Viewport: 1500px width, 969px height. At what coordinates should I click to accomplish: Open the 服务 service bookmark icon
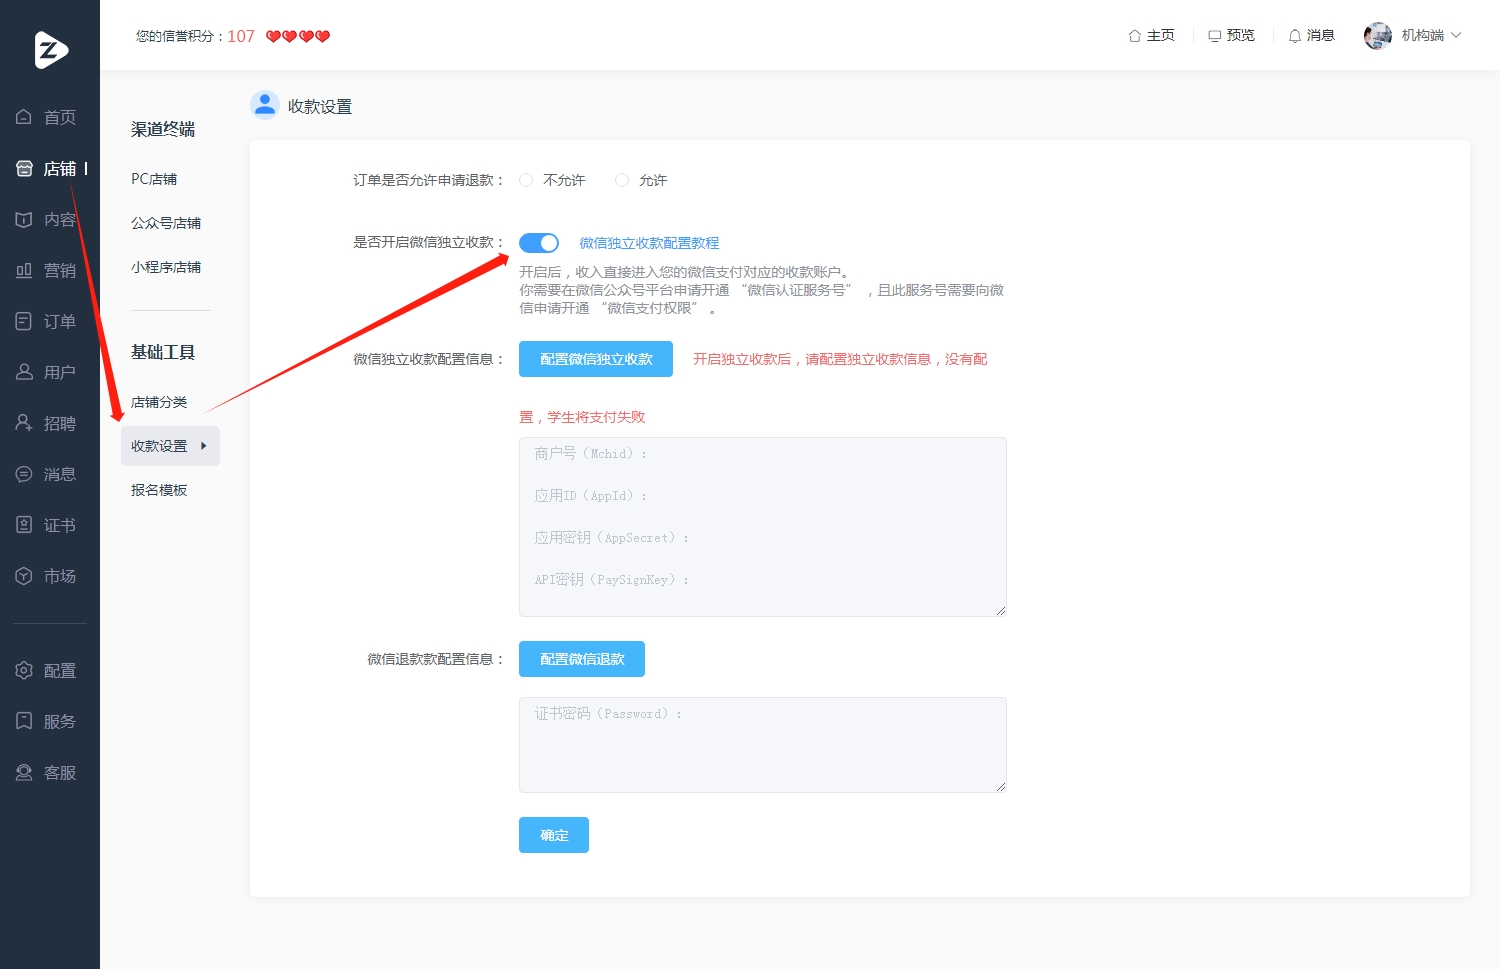(24, 721)
